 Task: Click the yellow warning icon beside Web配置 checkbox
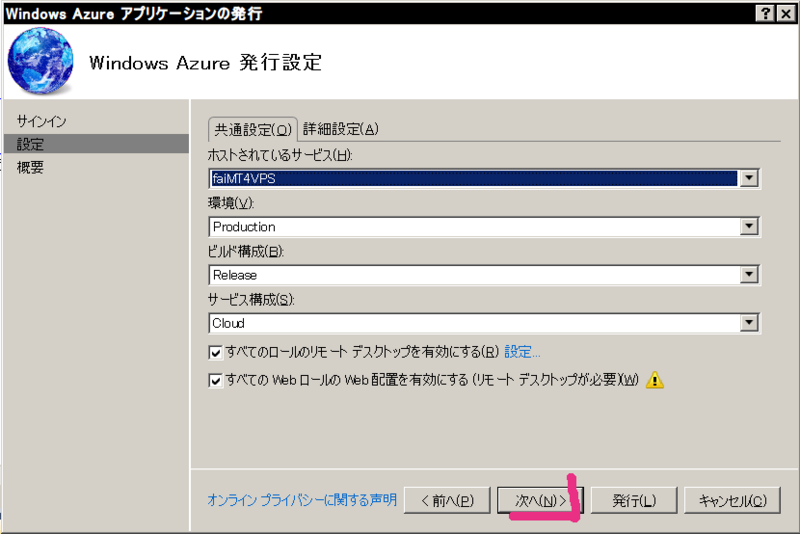[655, 380]
